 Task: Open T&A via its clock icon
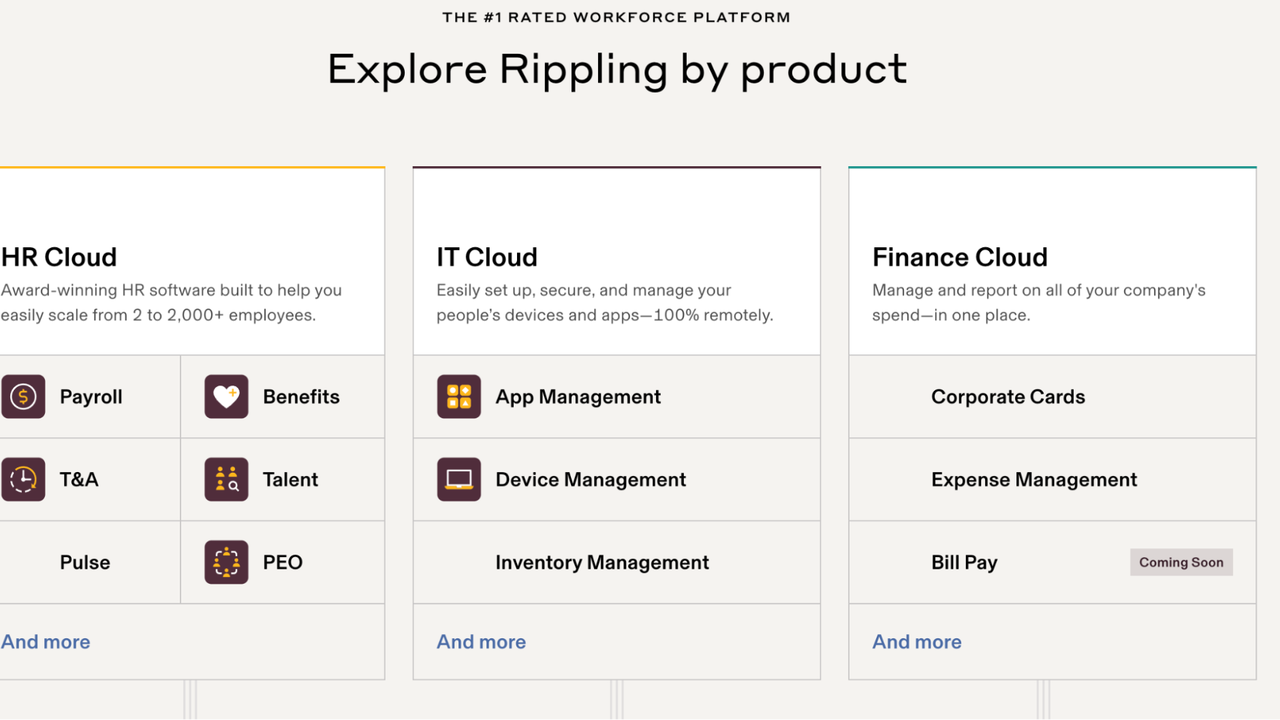pos(22,479)
